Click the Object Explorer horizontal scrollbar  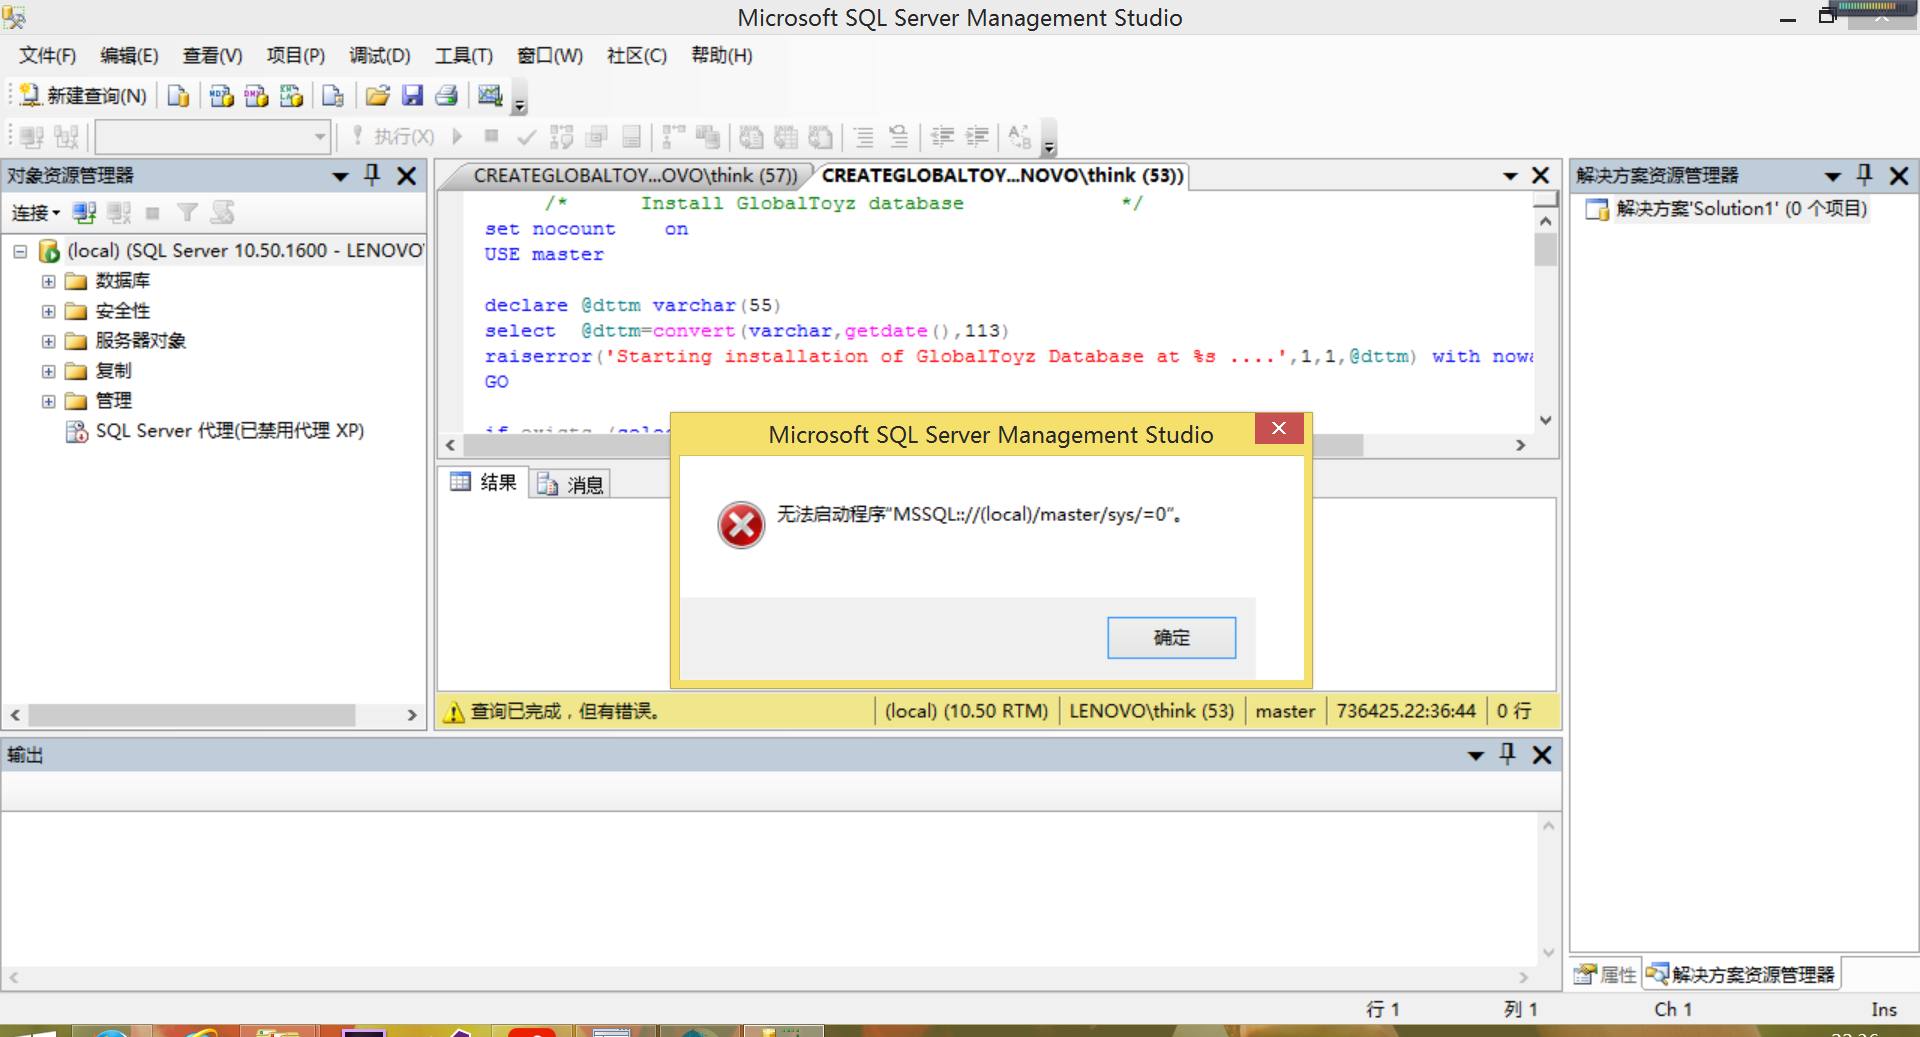pos(213,715)
